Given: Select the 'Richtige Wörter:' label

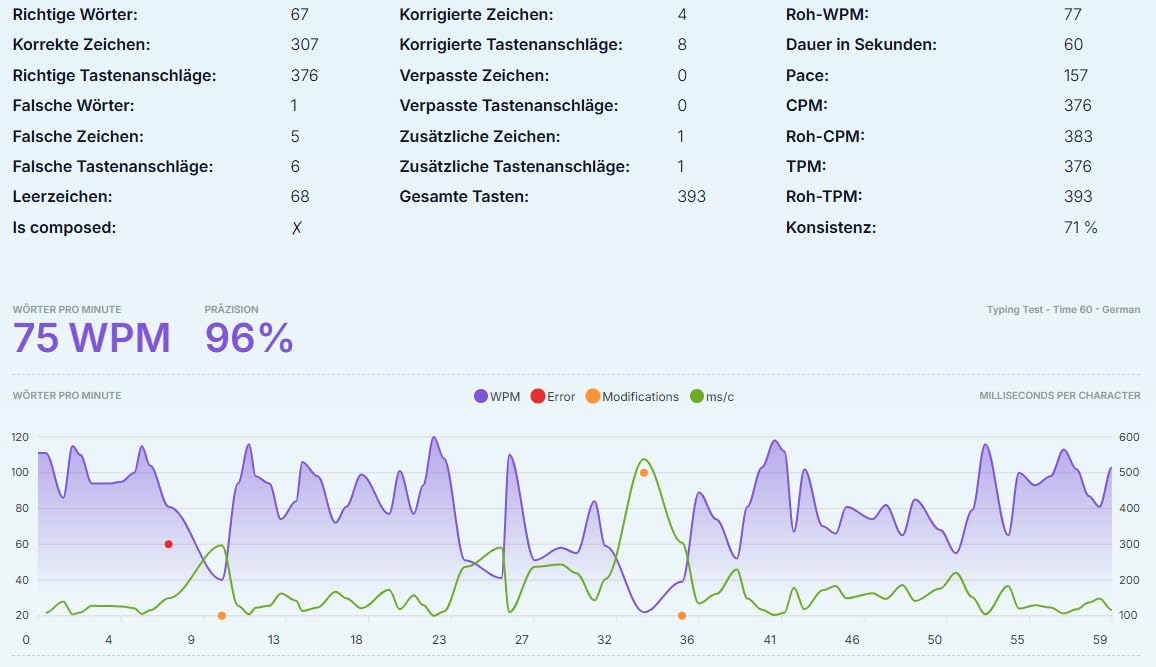Looking at the screenshot, I should point(75,15).
